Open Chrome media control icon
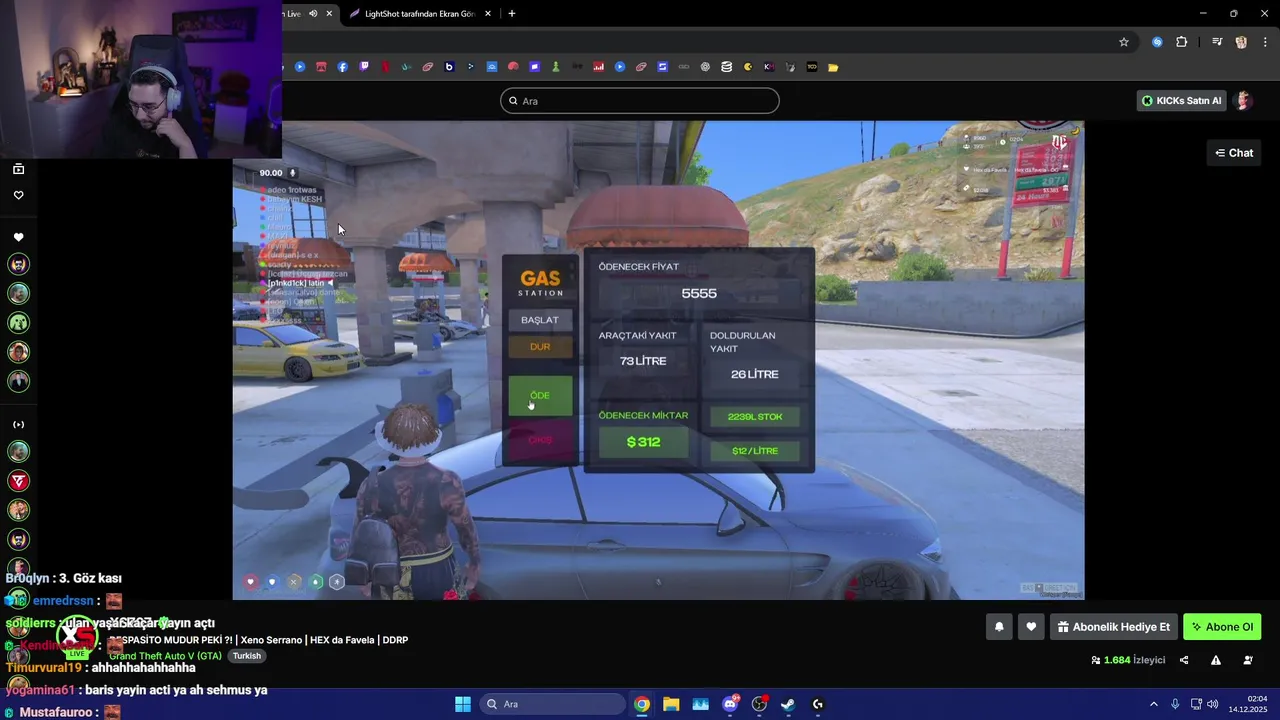Image resolution: width=1280 pixels, height=720 pixels. [x=1217, y=42]
